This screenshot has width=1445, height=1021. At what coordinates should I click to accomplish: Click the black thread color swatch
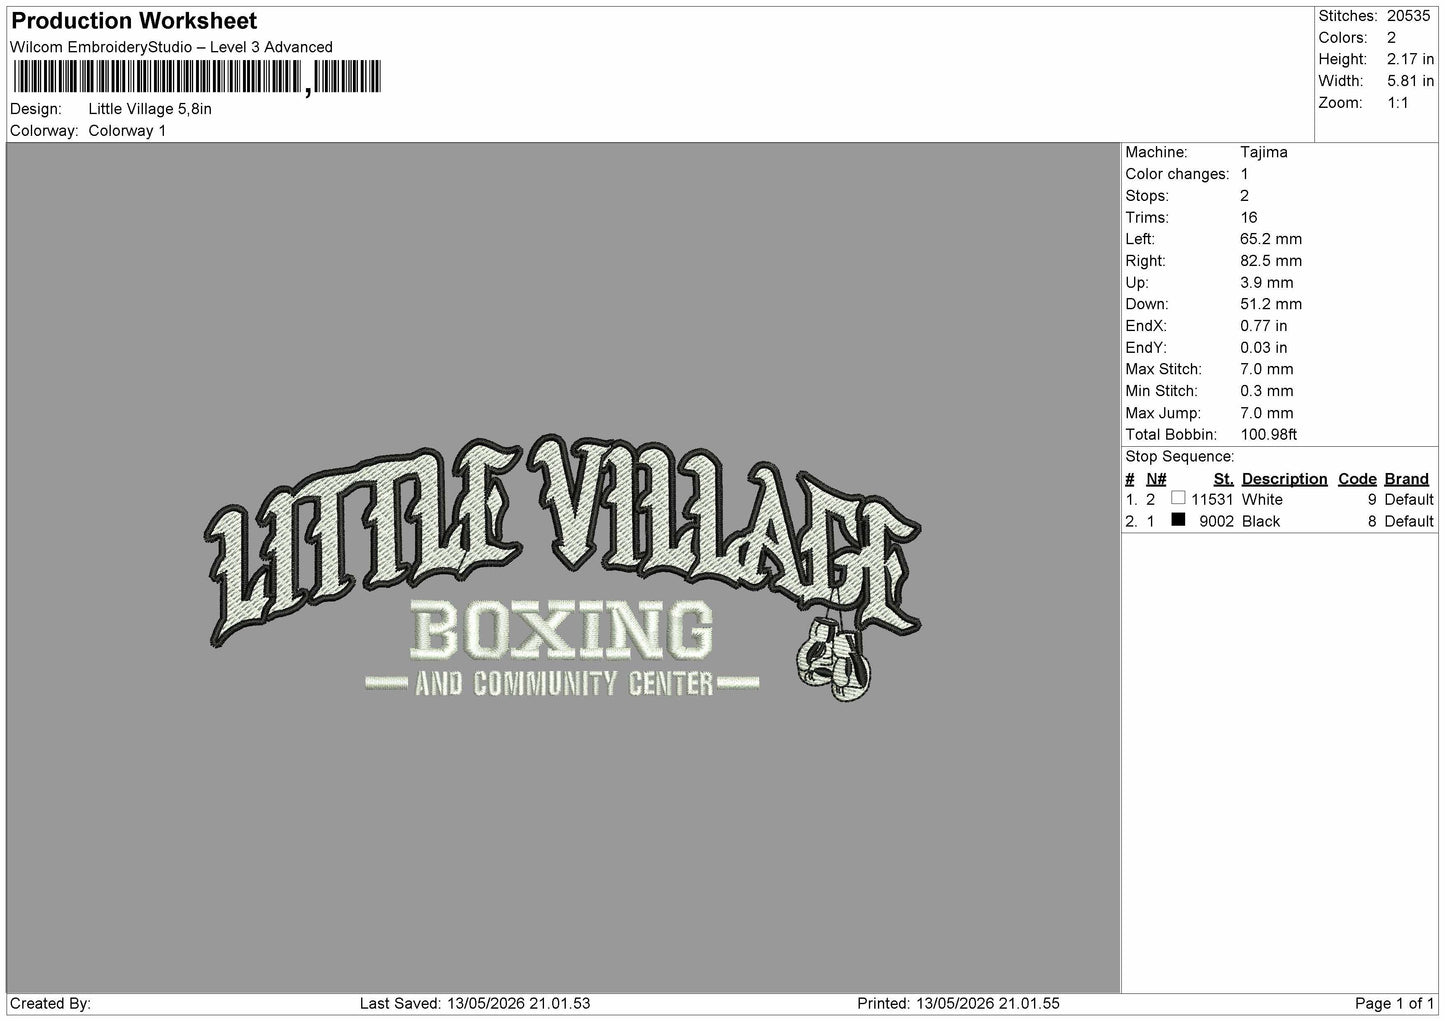pyautogui.click(x=1178, y=520)
